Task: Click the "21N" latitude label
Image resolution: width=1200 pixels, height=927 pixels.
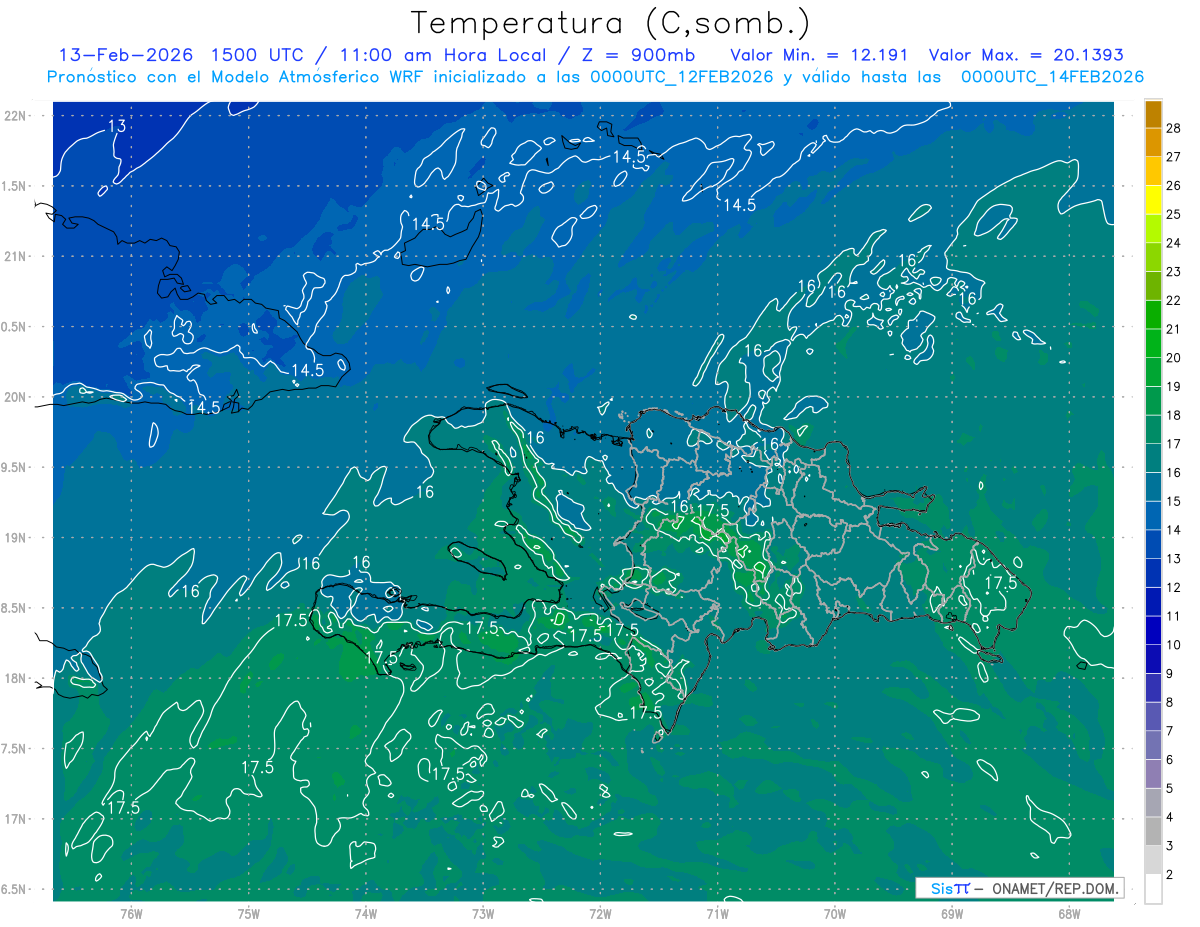Action: coord(15,256)
